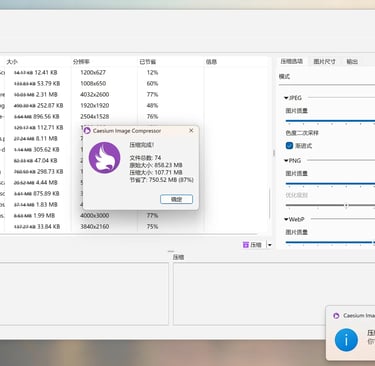375x366 pixels.
Task: Select the row with size 53.79 KB
Action: (135, 84)
